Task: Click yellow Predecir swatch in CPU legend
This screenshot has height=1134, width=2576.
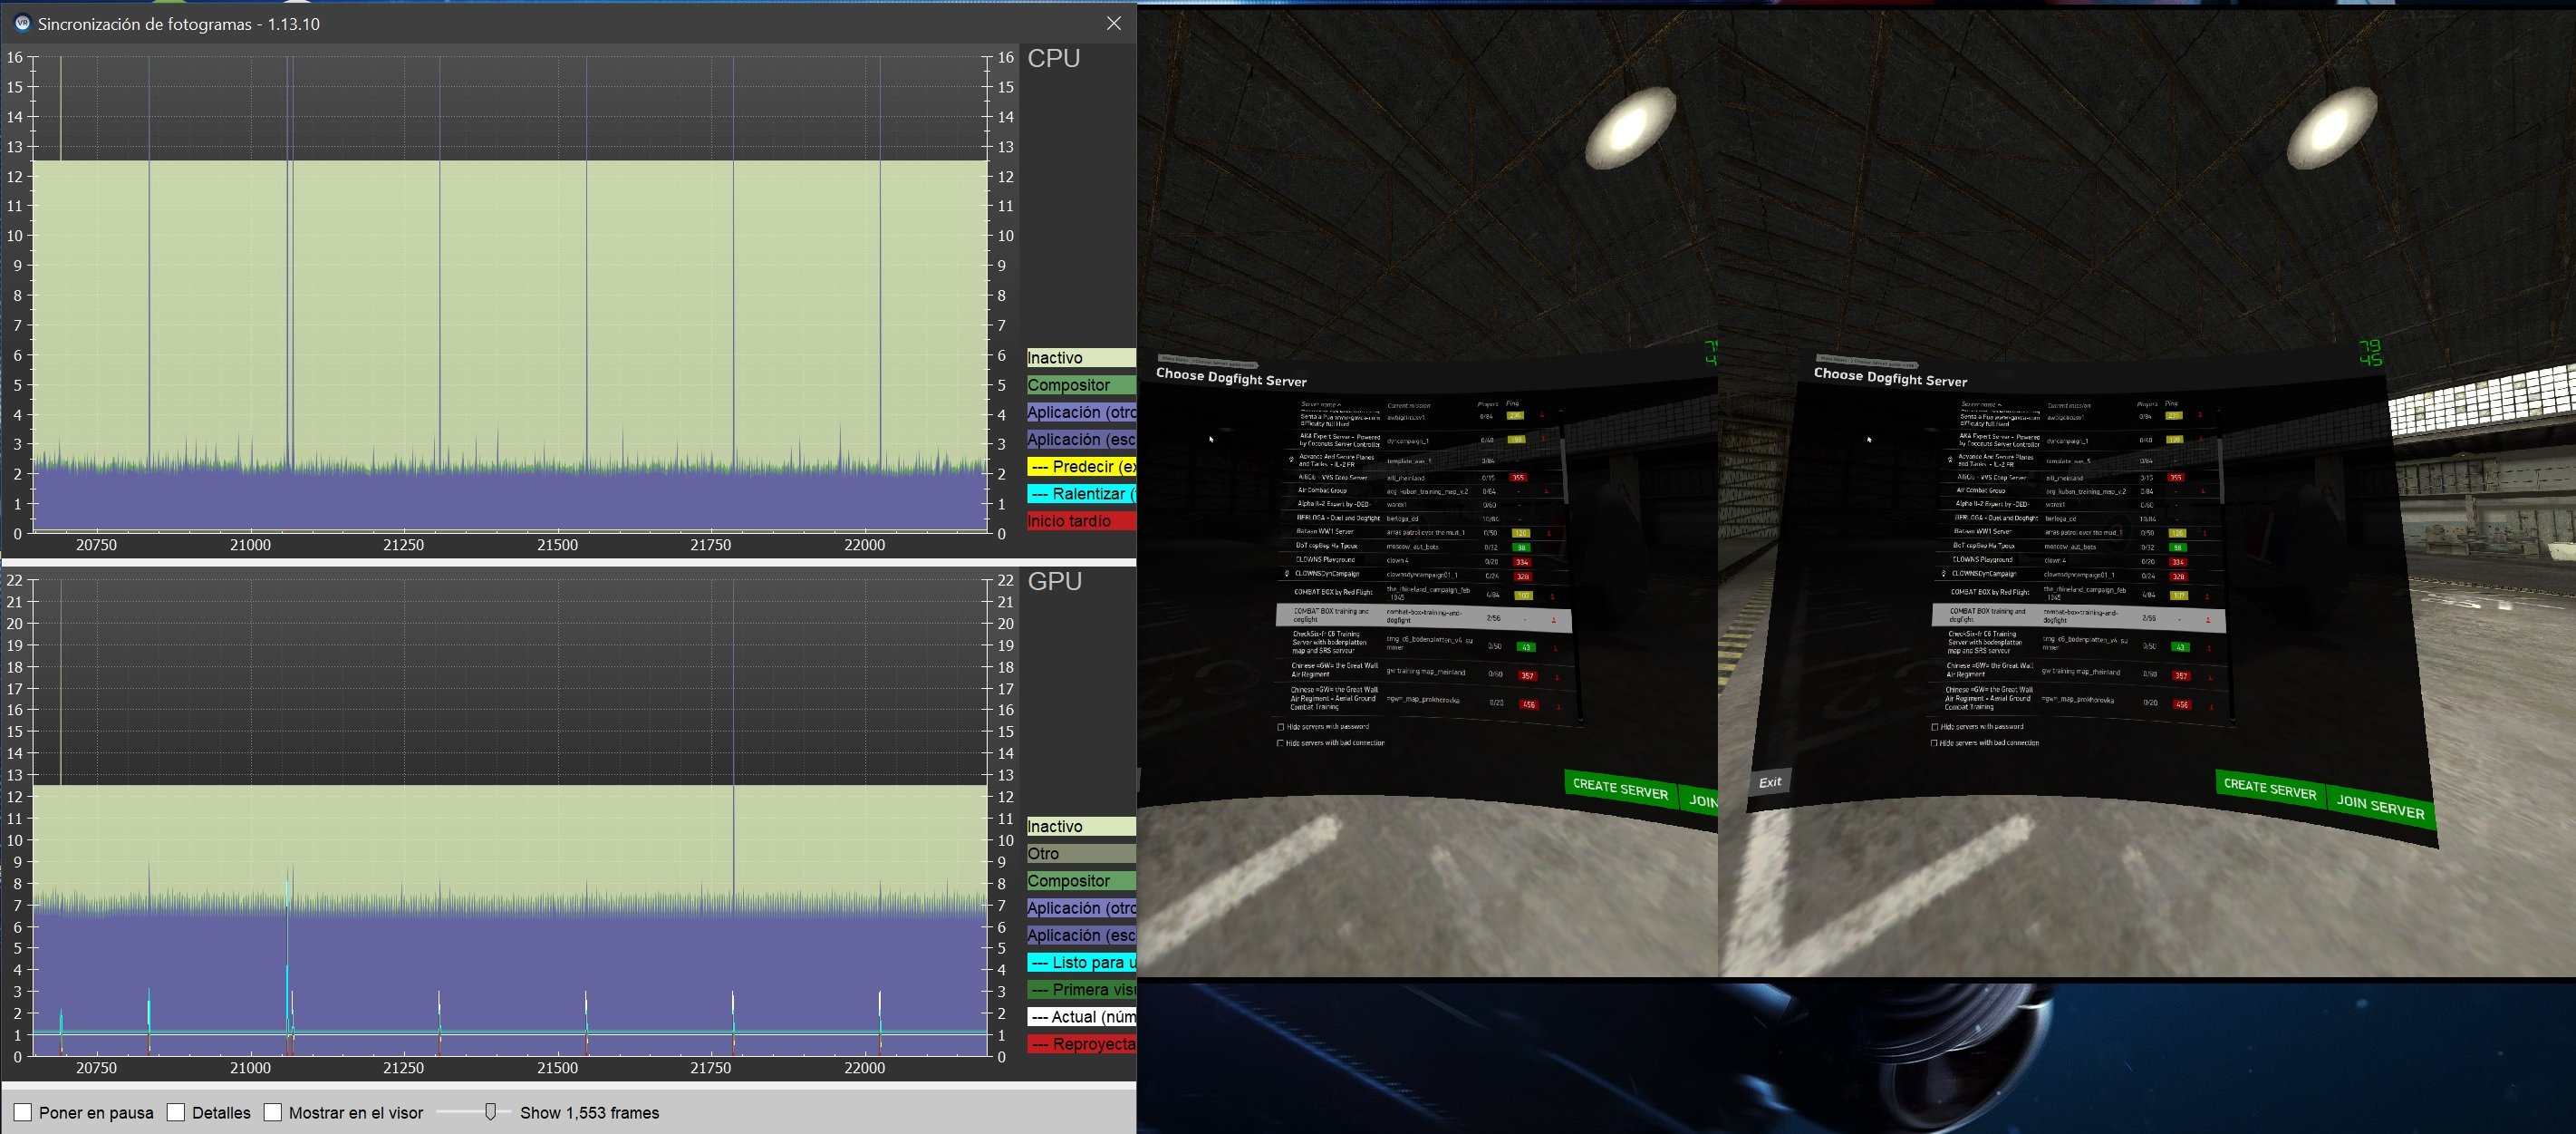Action: [x=1081, y=466]
